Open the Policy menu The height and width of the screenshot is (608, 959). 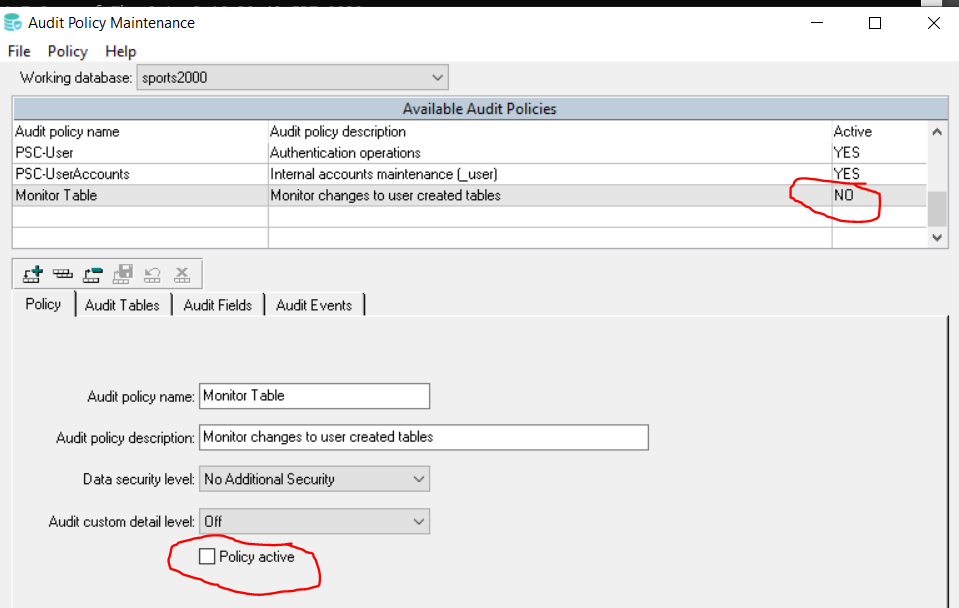click(68, 51)
